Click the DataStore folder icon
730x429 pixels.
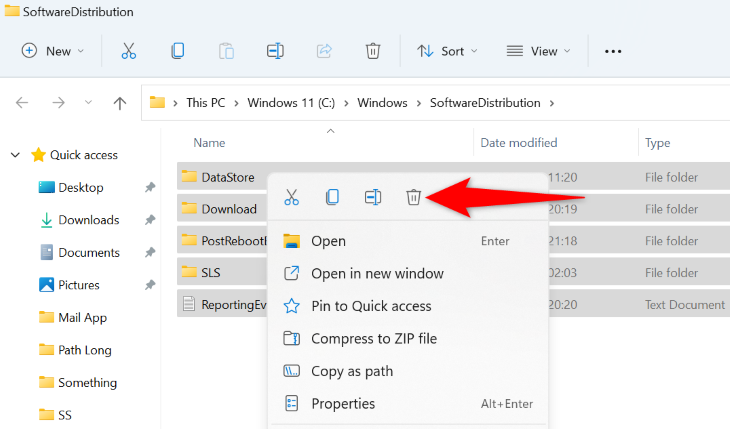(x=189, y=176)
